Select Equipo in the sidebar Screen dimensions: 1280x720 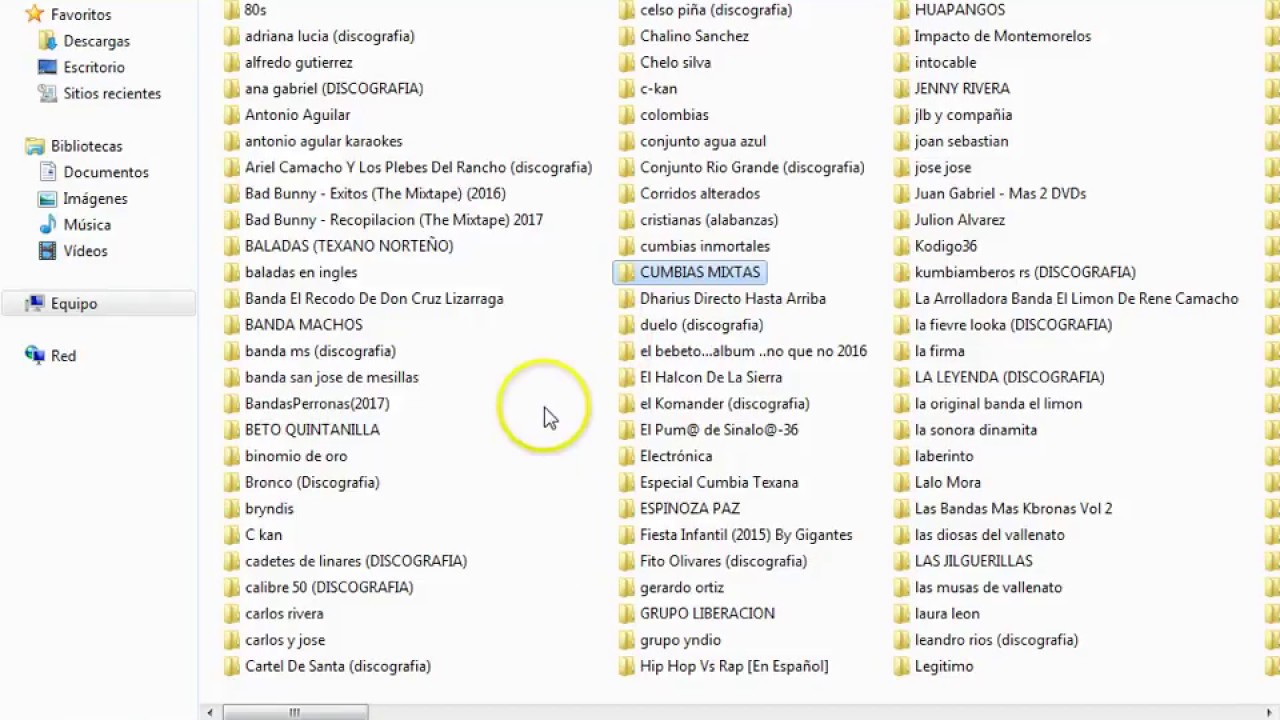coord(74,303)
